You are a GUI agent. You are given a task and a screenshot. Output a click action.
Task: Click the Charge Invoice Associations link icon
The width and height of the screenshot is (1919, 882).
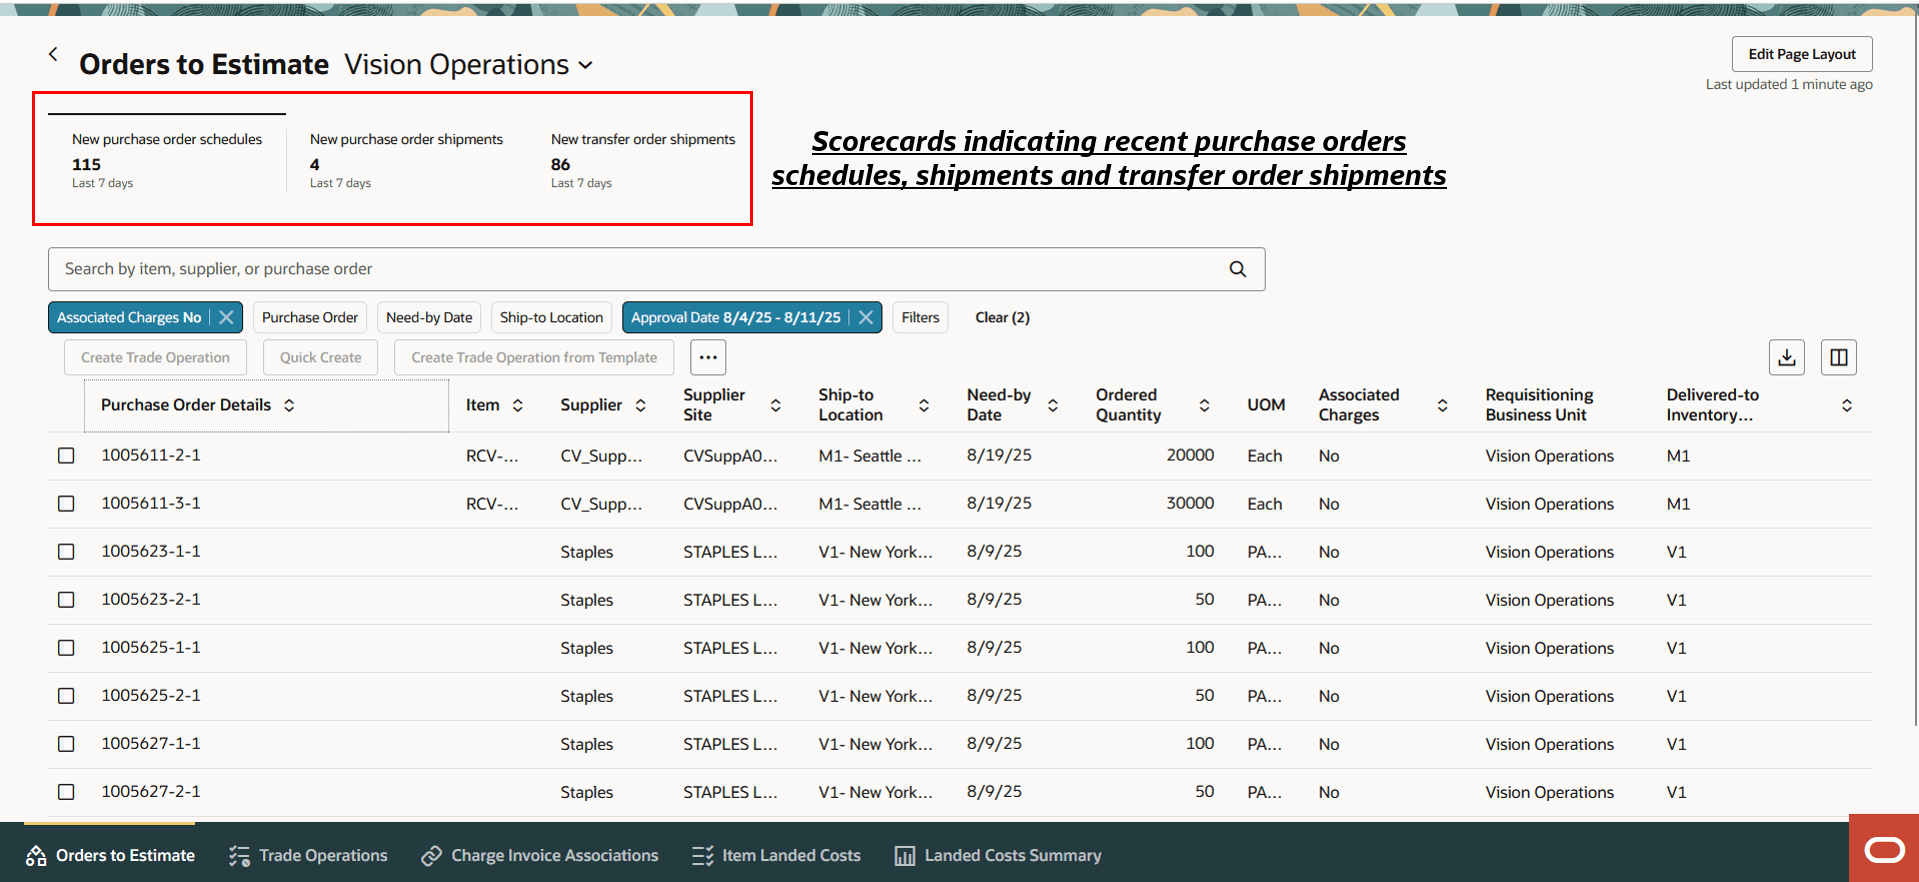click(431, 855)
